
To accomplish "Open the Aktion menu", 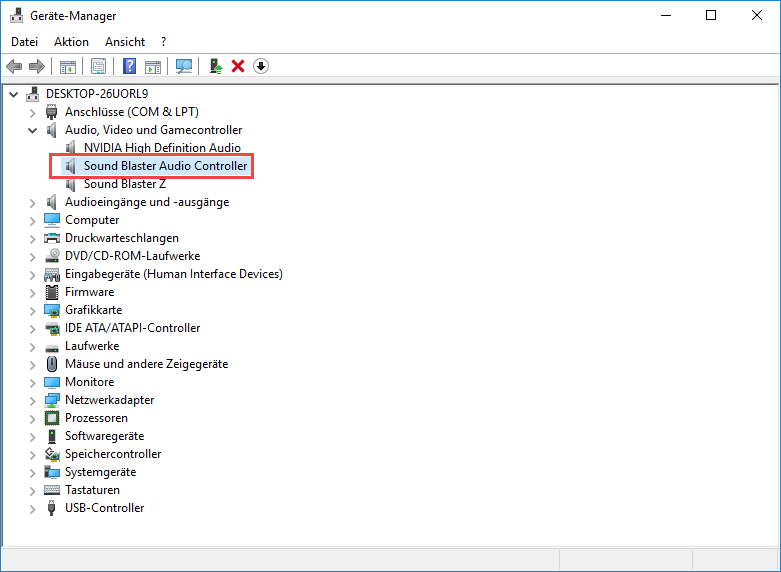I will [72, 42].
